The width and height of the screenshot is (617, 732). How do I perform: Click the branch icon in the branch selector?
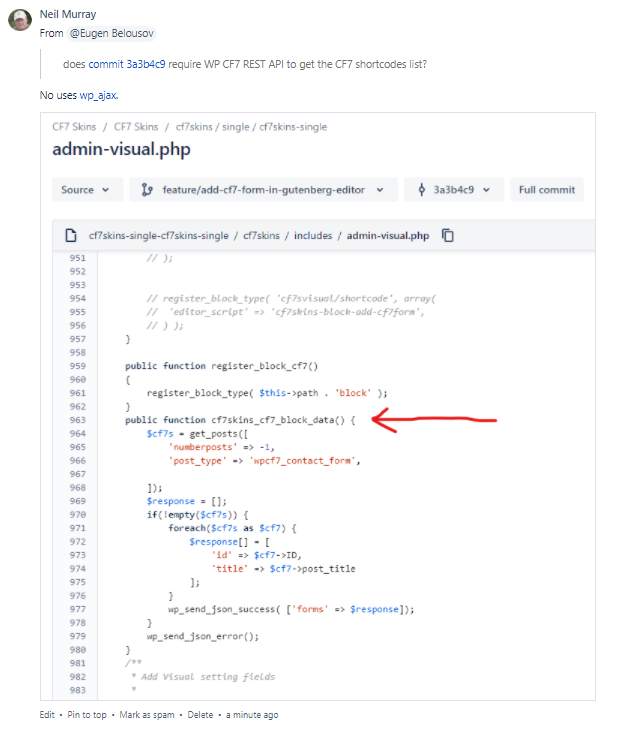click(x=148, y=190)
